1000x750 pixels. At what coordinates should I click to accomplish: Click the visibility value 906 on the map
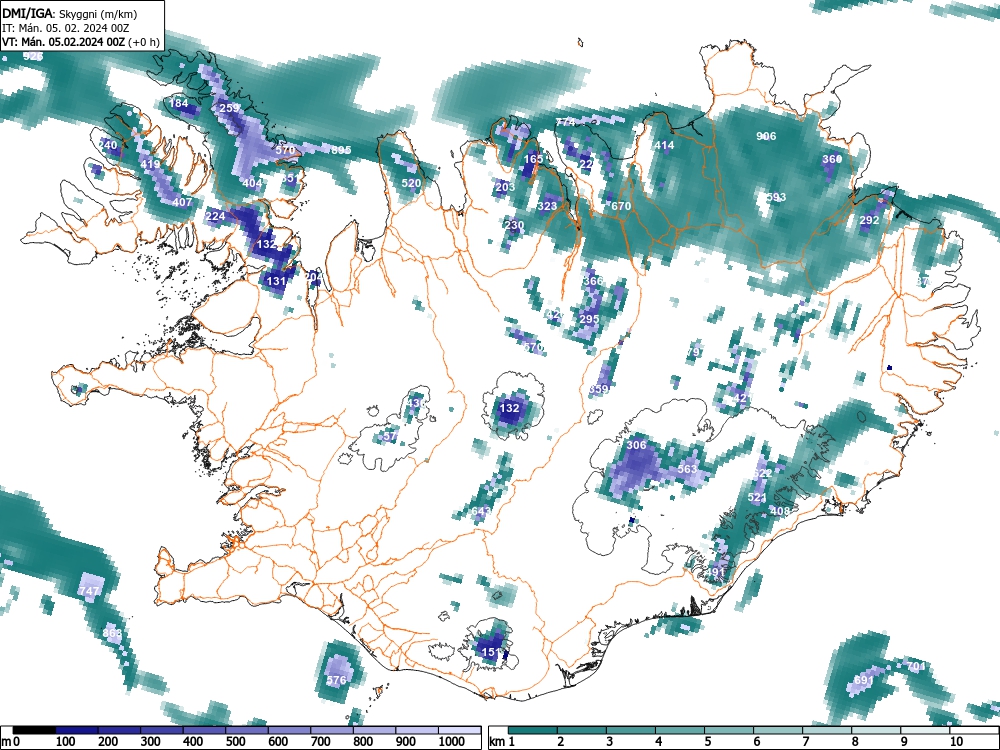pos(766,136)
